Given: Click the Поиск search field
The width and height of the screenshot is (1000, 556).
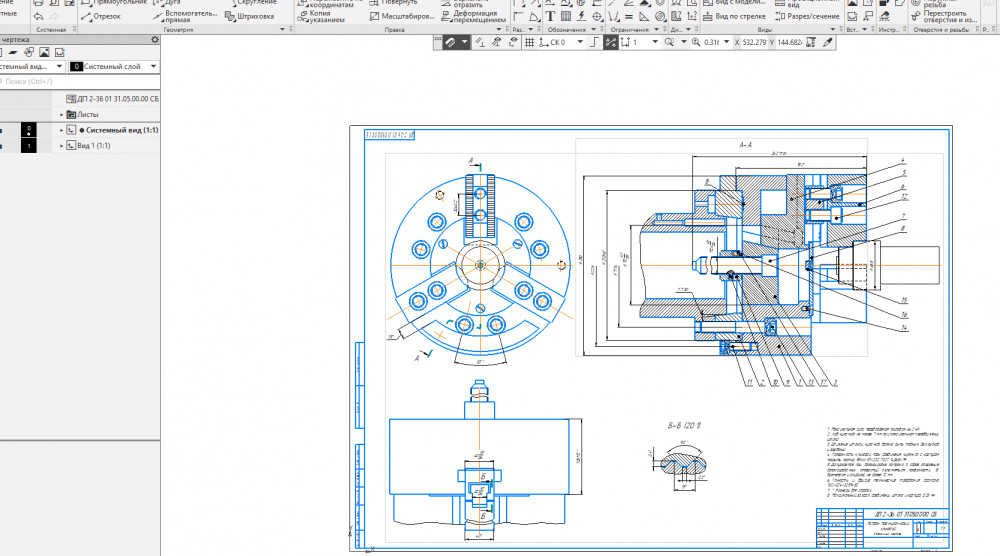Looking at the screenshot, I should pyautogui.click(x=60, y=82).
